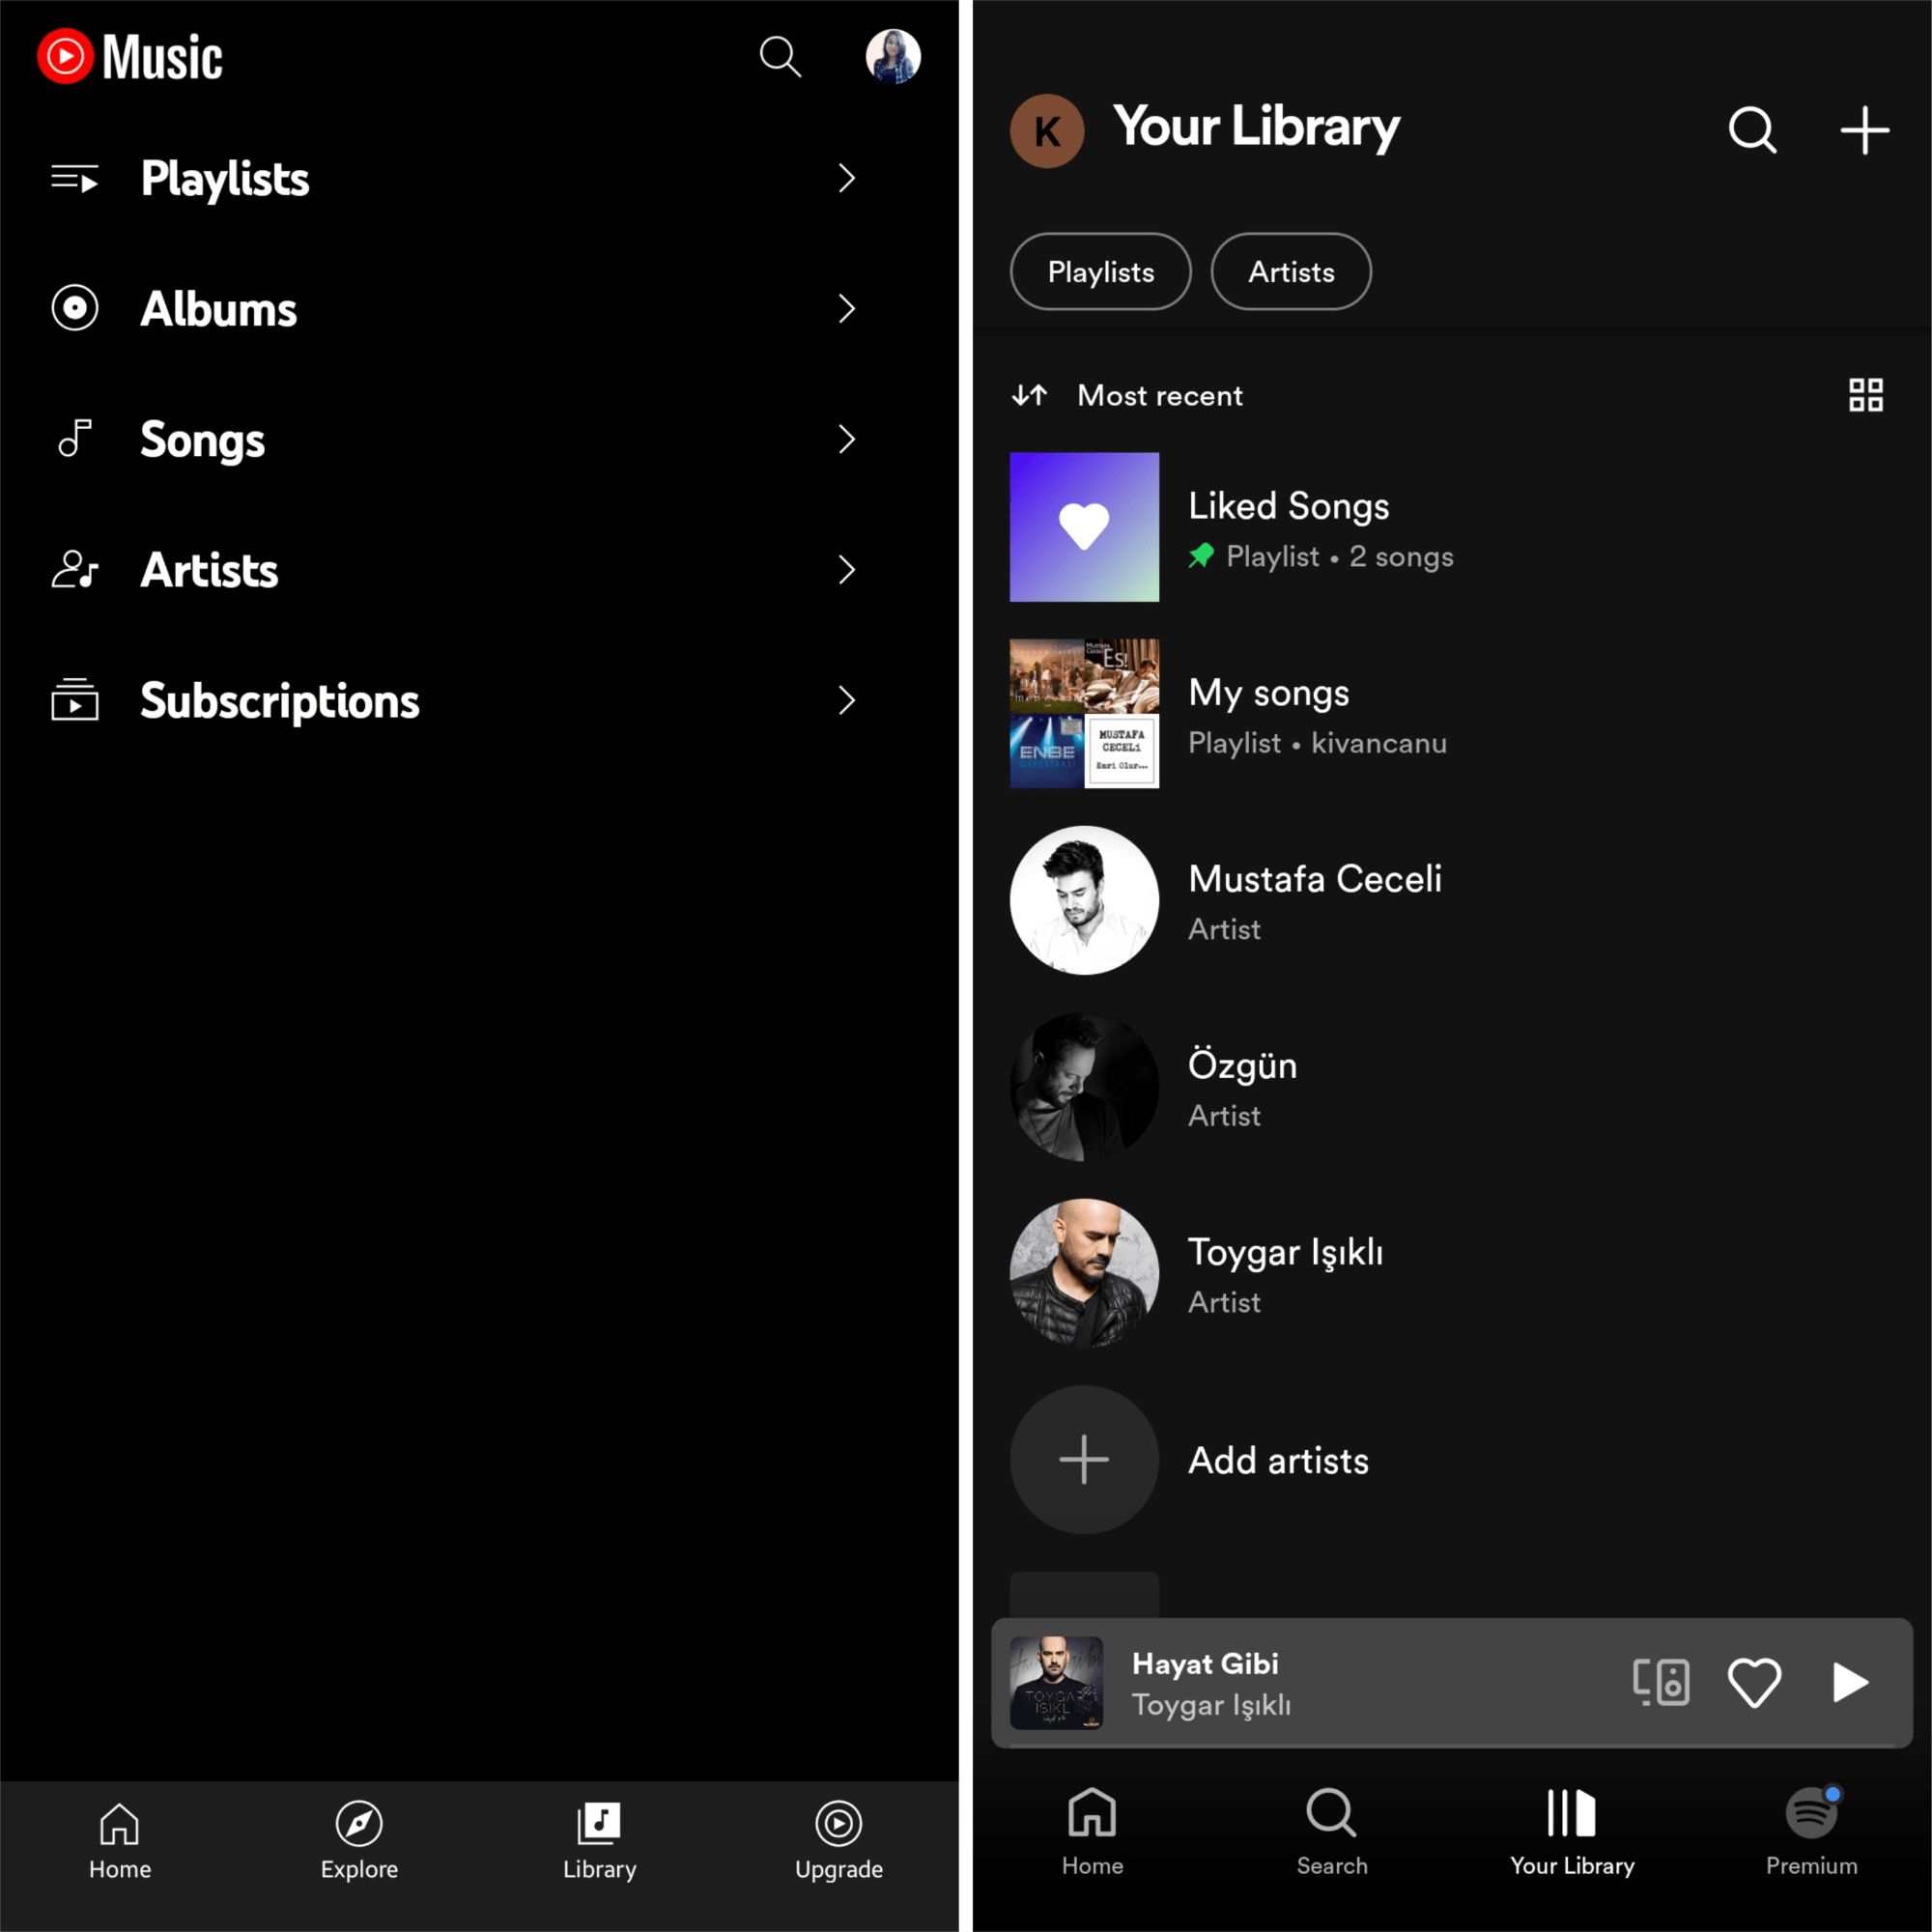Click Add artists button in Spotify
1932x1932 pixels.
pos(1085,1458)
